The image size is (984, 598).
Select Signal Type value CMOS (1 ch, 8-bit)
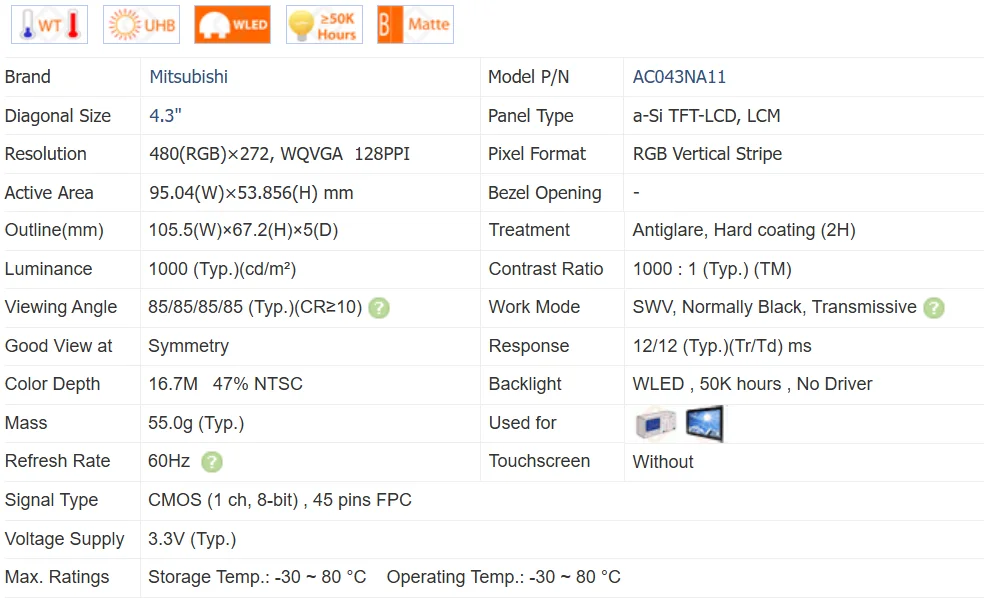223,500
